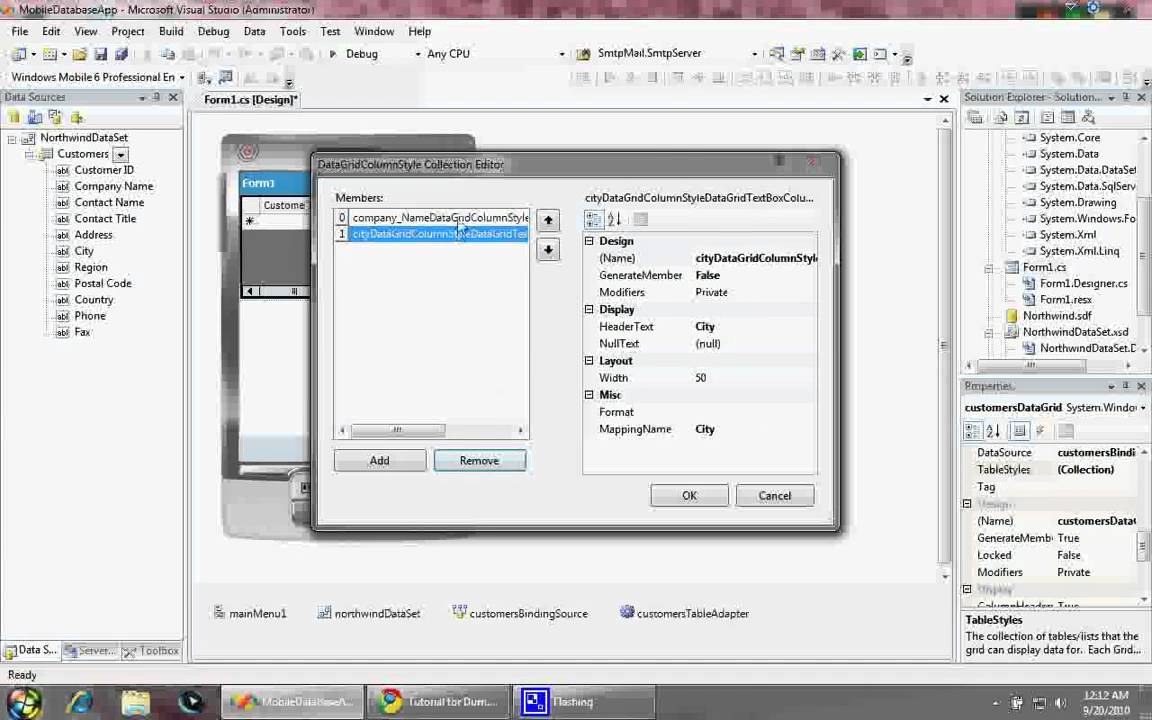The width and height of the screenshot is (1152, 720).
Task: Select mainMenu1 component in tray
Action: click(x=250, y=613)
